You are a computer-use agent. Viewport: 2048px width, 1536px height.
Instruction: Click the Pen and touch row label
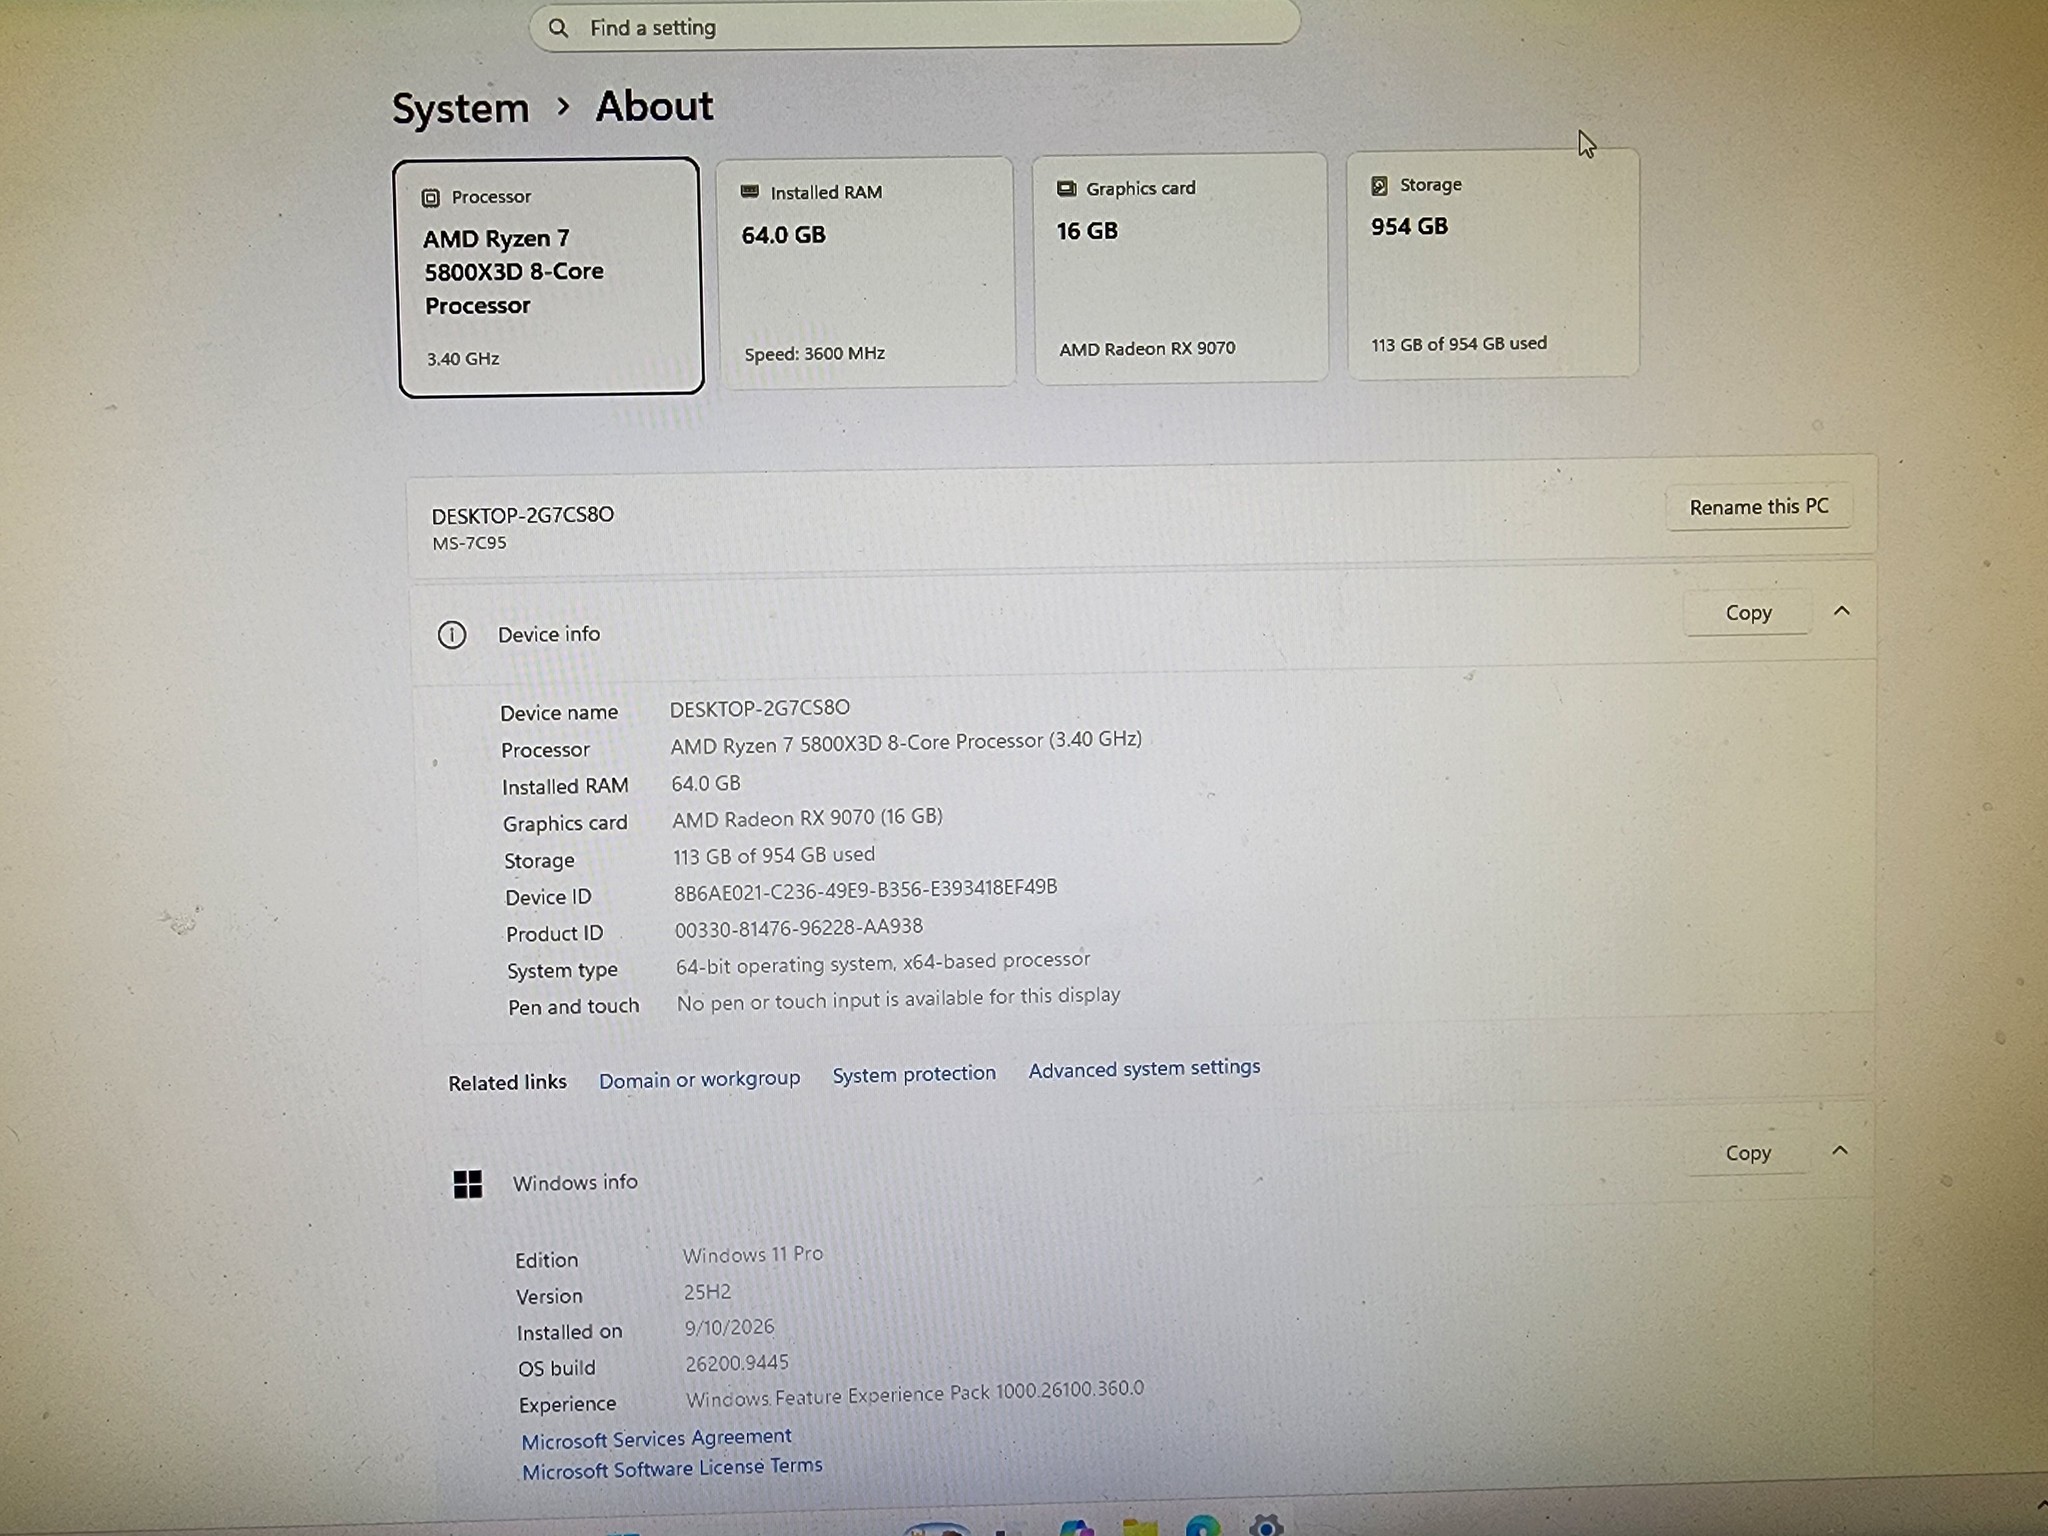(x=573, y=1007)
